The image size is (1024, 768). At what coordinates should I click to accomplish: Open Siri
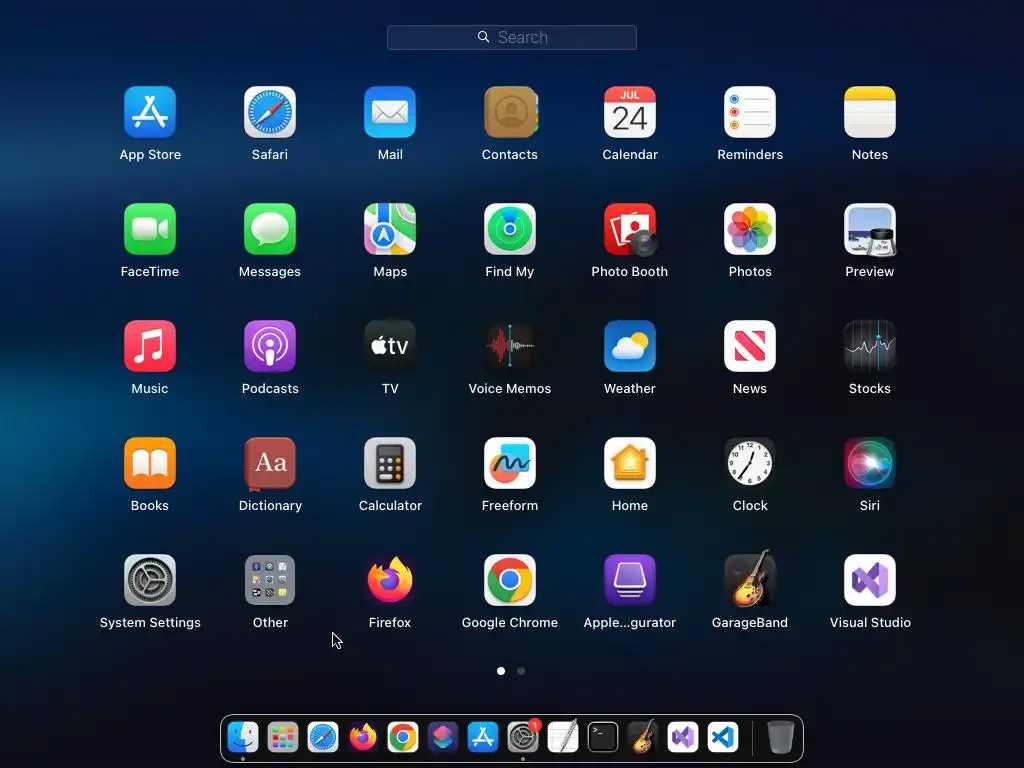tap(870, 462)
